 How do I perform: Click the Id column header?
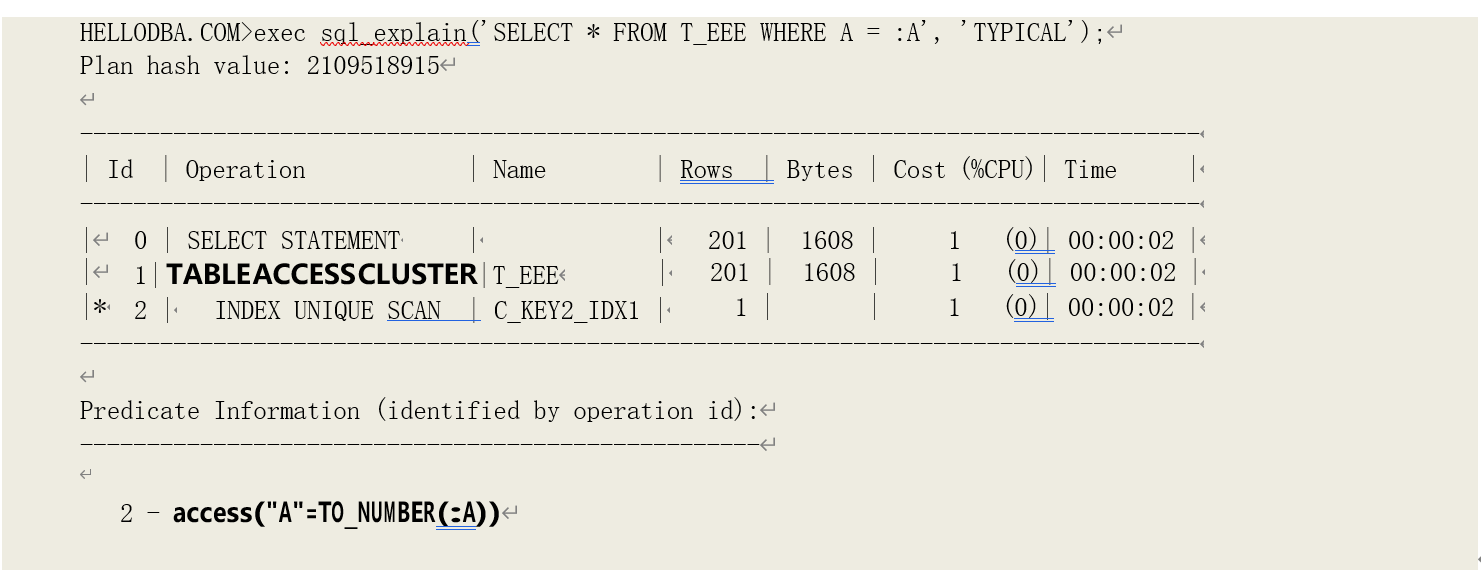pos(120,170)
